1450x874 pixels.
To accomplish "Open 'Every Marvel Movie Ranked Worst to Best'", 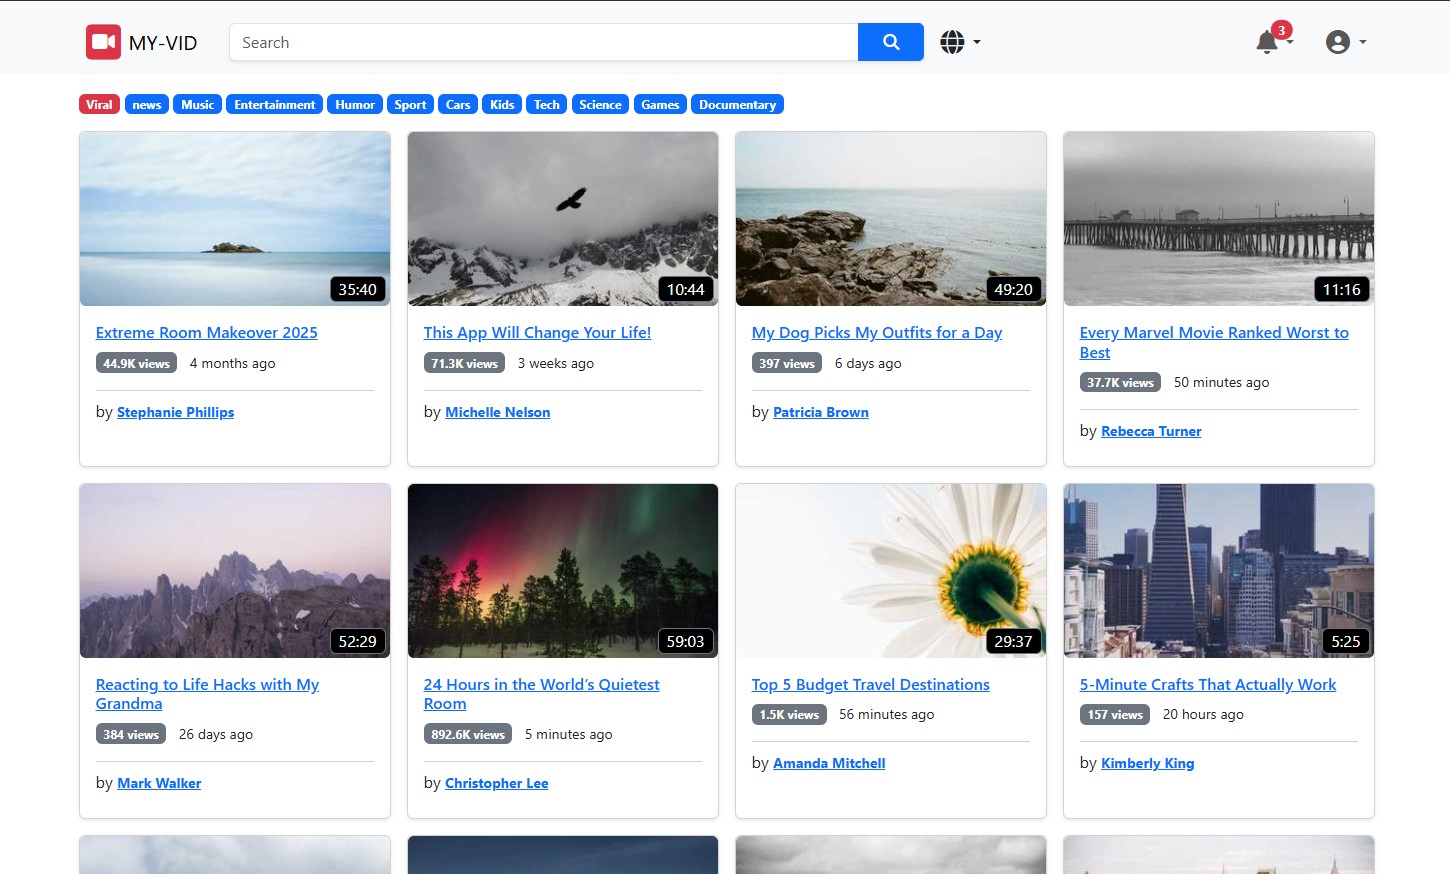I will [1214, 342].
